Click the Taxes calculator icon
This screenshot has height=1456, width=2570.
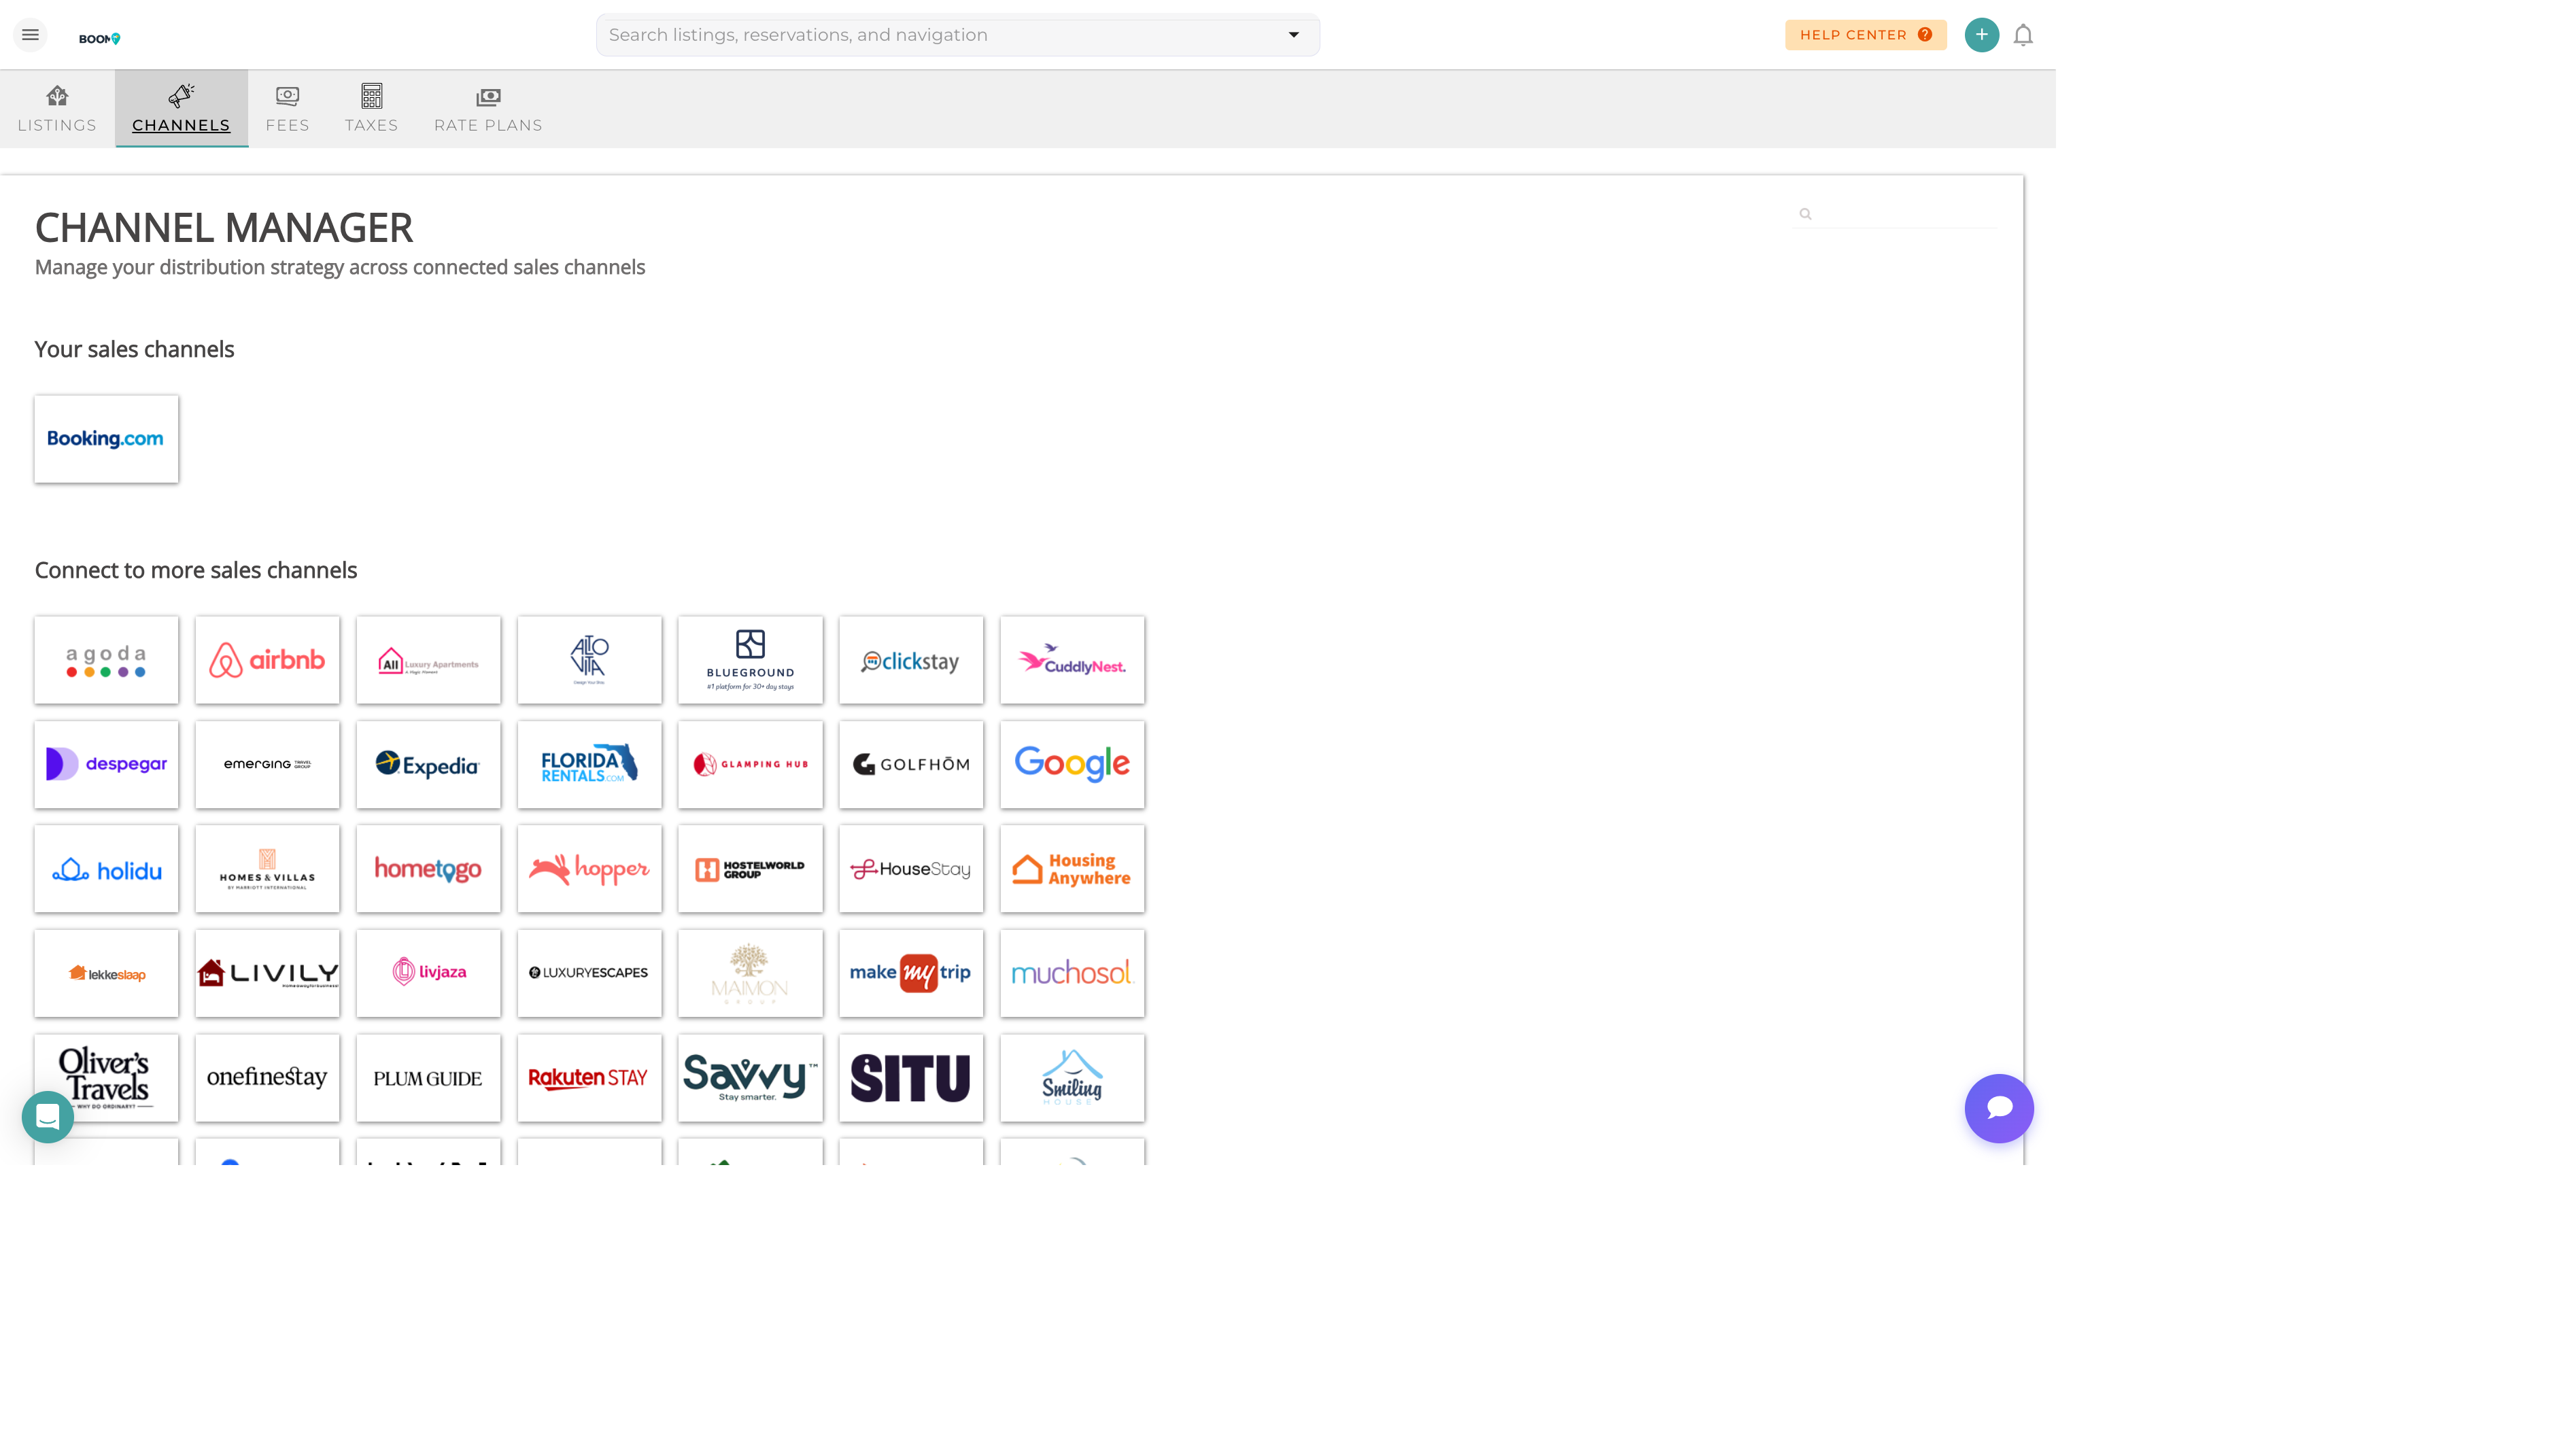tap(371, 97)
